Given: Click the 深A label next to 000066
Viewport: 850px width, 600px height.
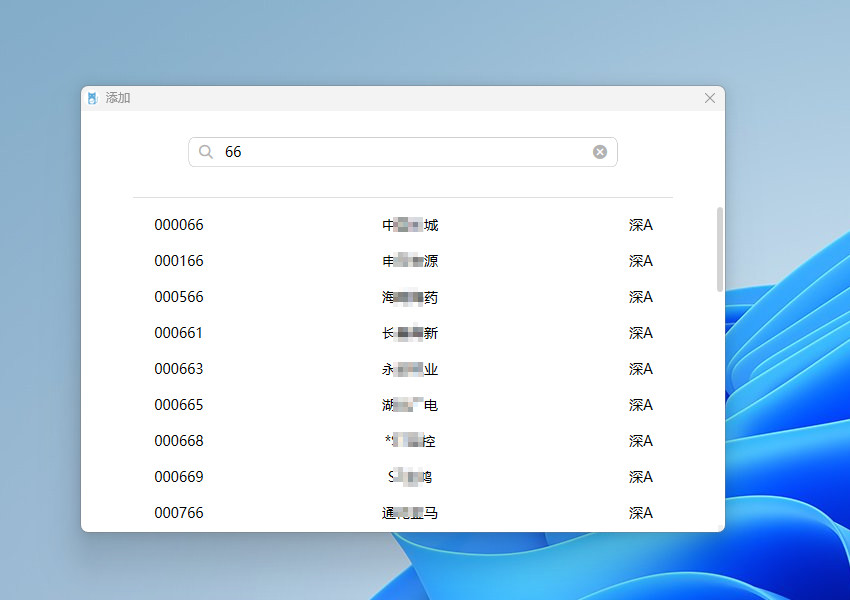Looking at the screenshot, I should click(x=640, y=225).
